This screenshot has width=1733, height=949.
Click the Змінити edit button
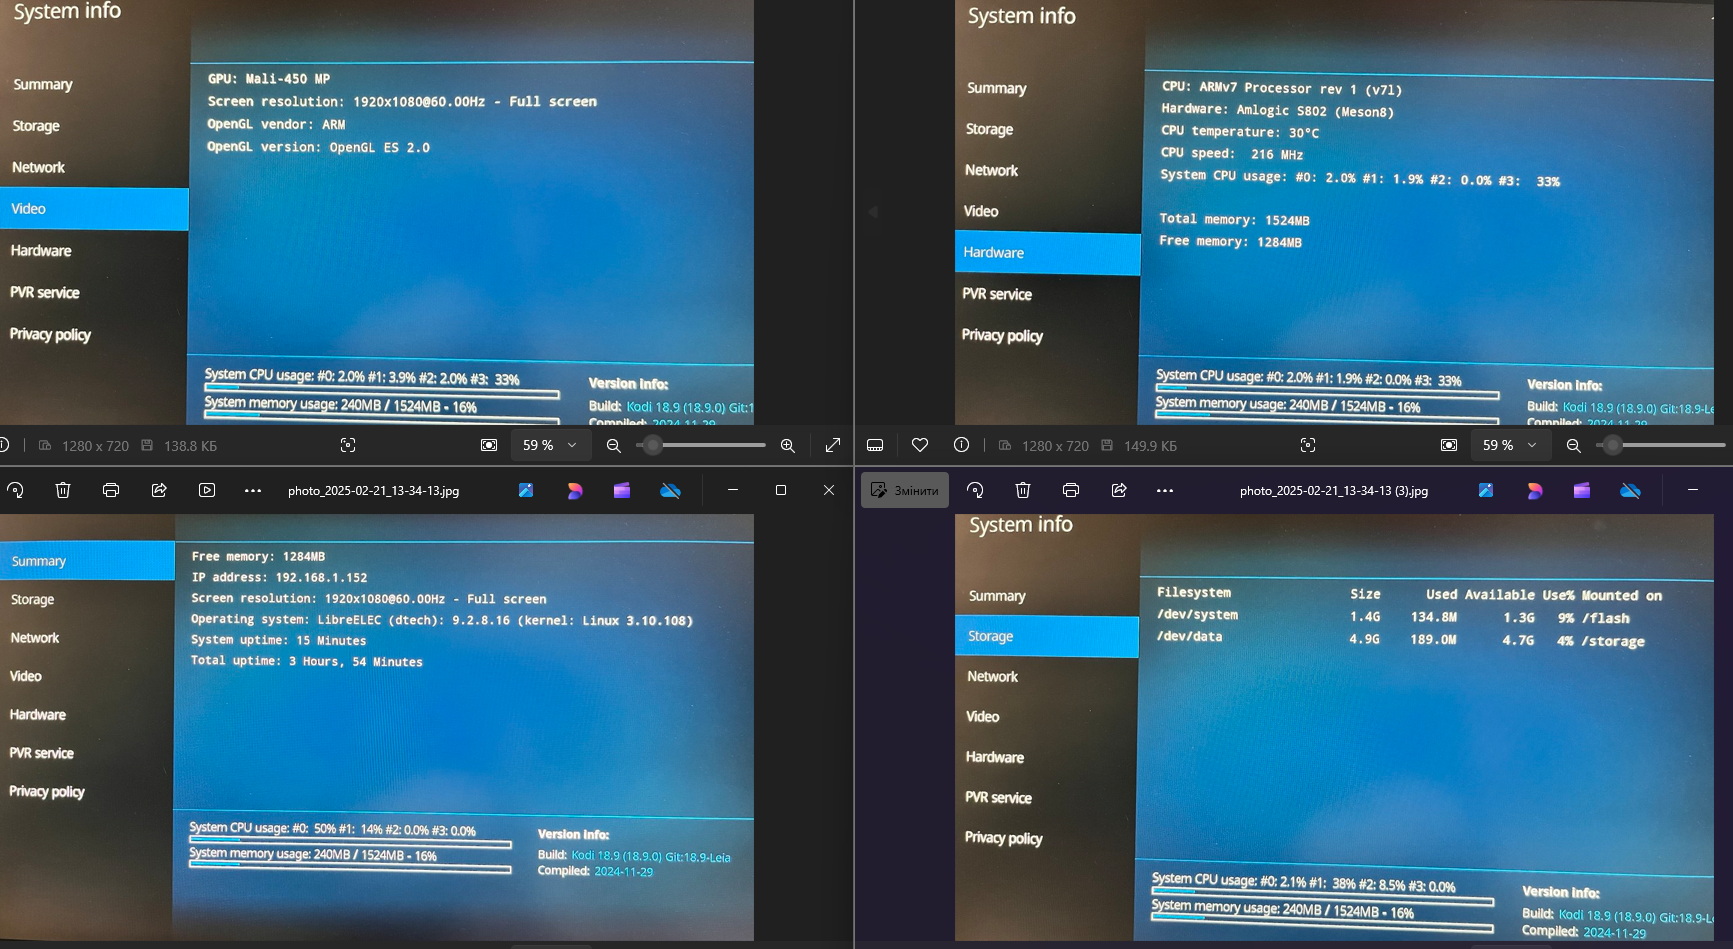(905, 490)
